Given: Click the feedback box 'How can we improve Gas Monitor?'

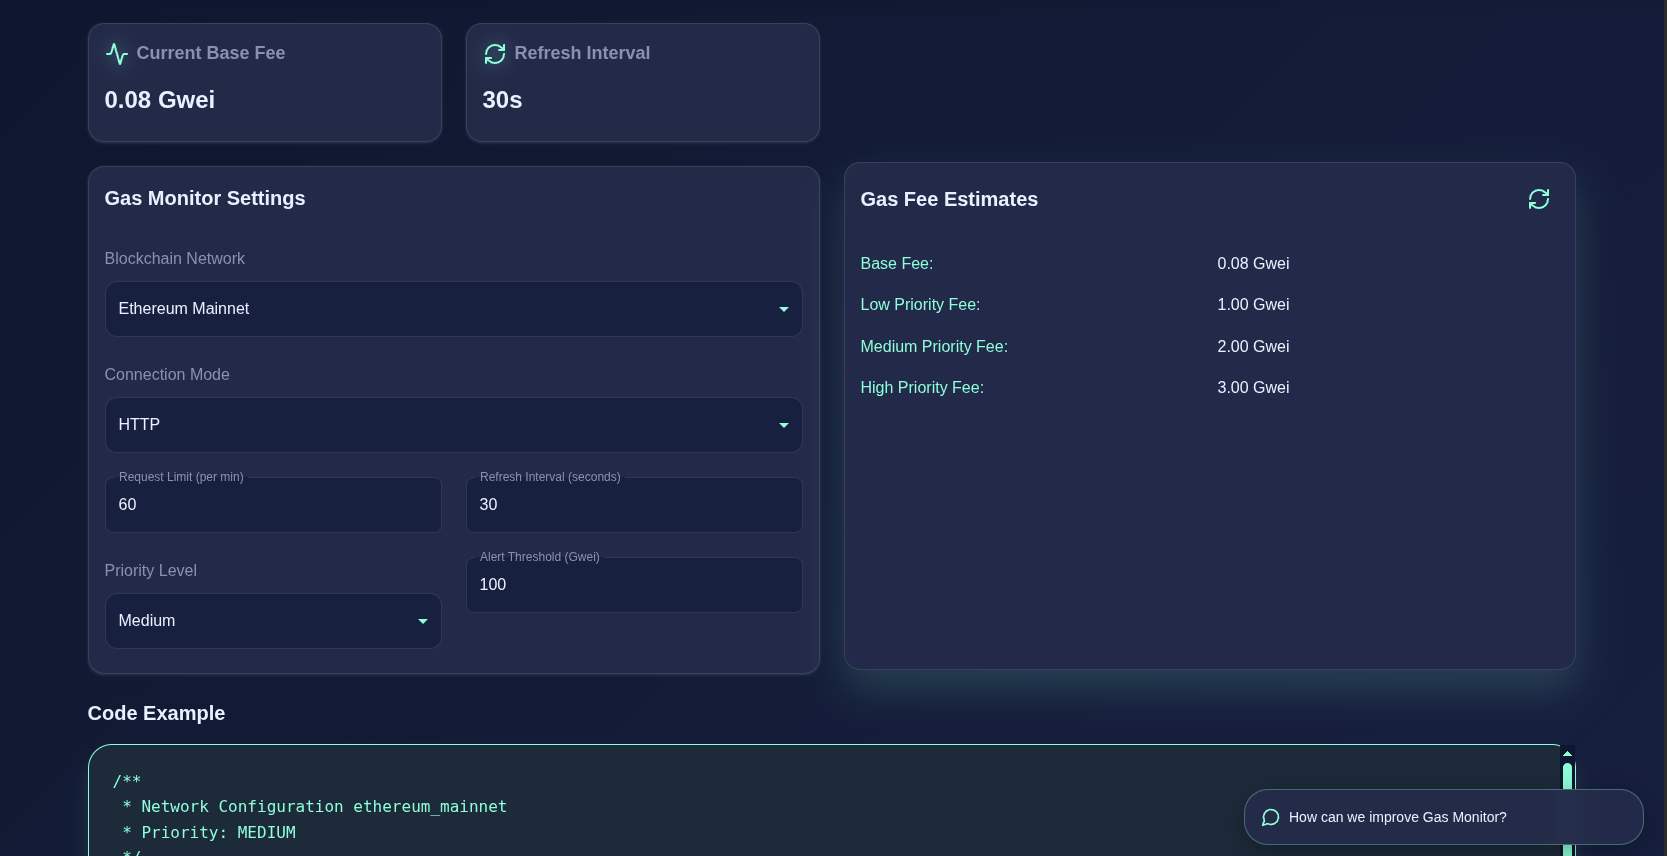Looking at the screenshot, I should click(x=1443, y=817).
